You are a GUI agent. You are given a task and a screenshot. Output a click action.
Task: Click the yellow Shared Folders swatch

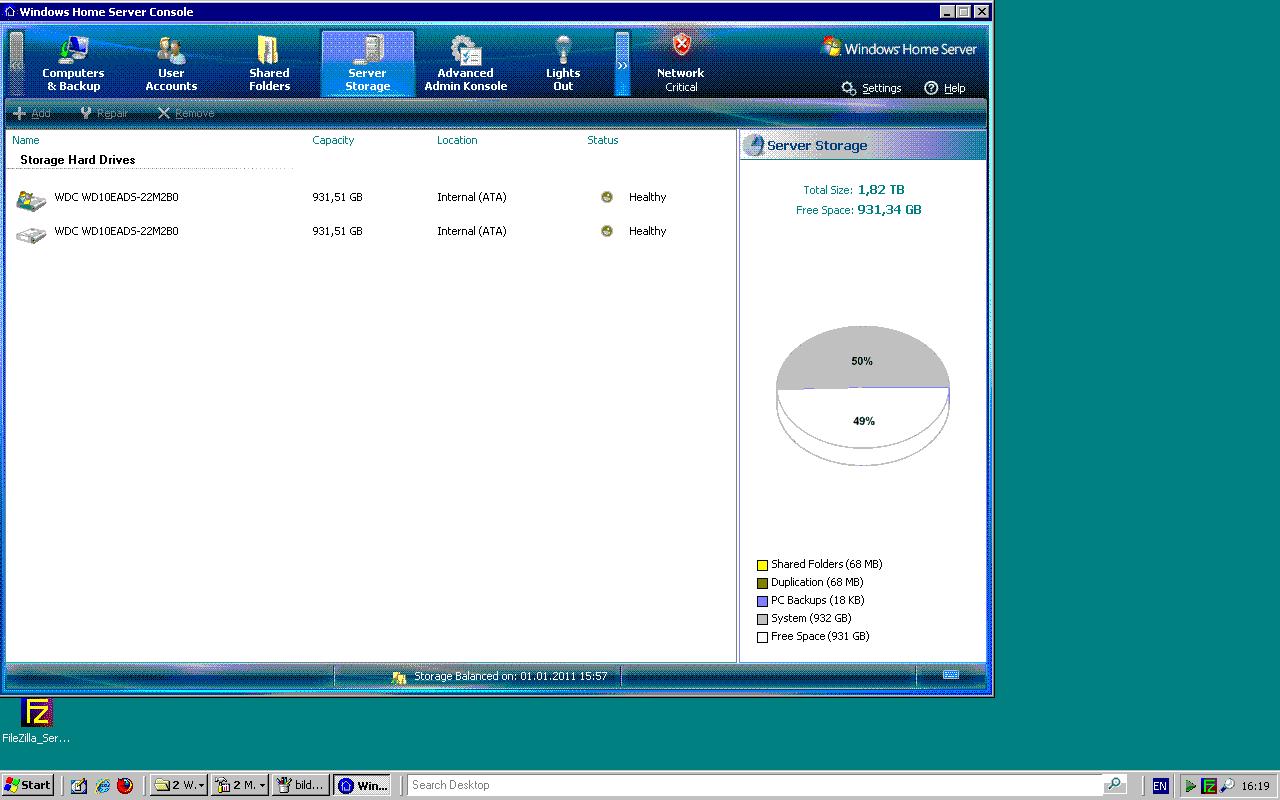[x=762, y=565]
